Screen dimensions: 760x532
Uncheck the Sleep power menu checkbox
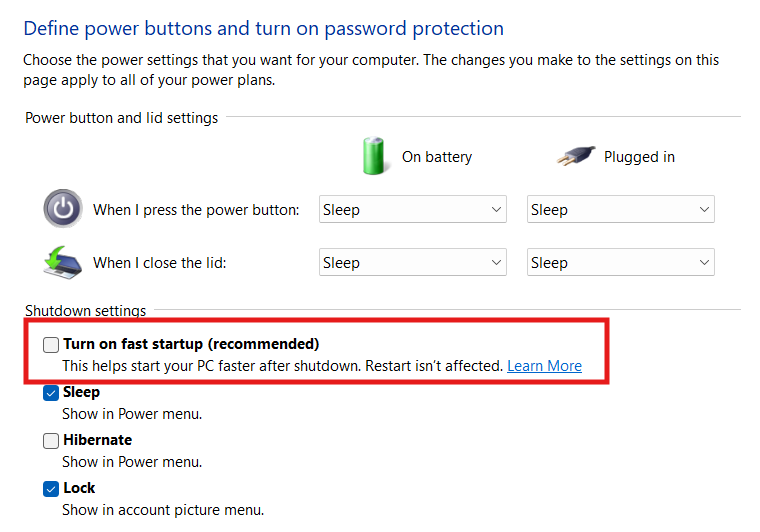pos(51,393)
